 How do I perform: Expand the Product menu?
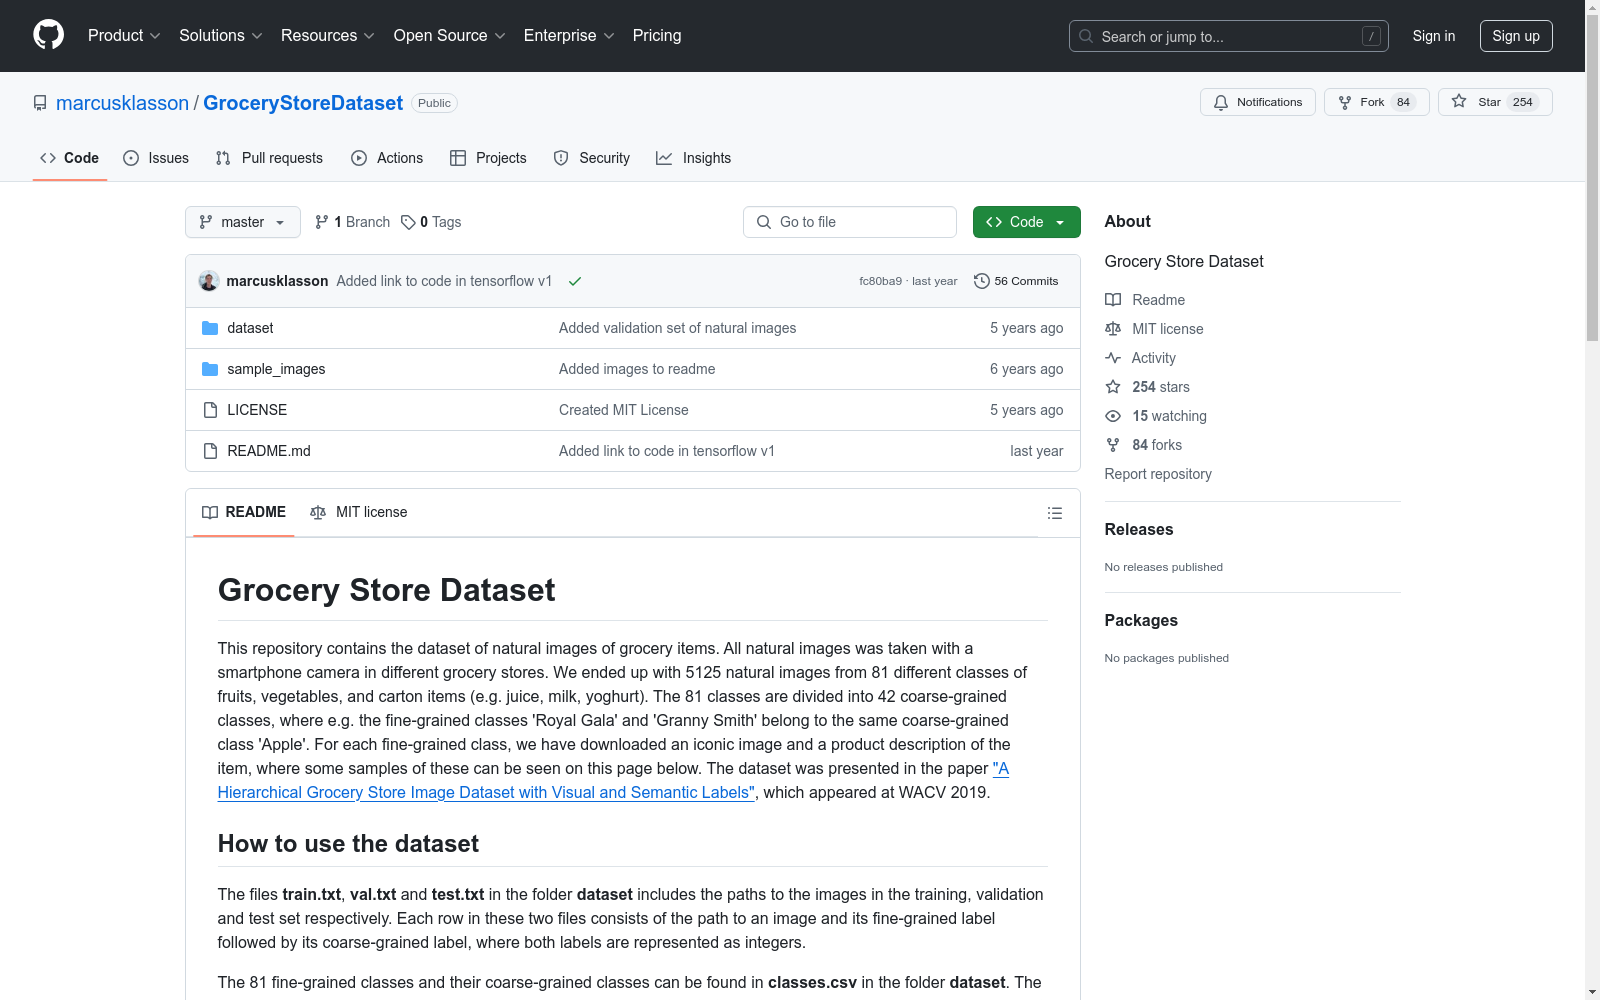click(x=124, y=35)
